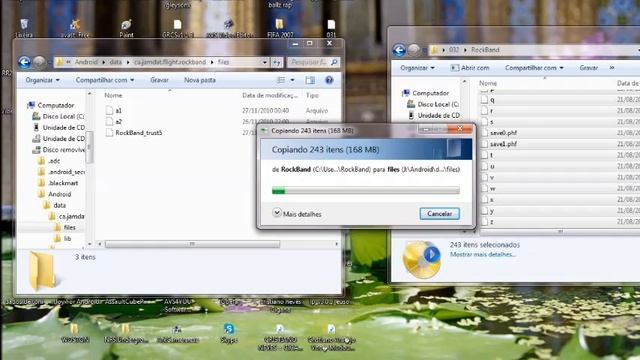The image size is (640, 360).
Task: Open Compartilhar com dropdown in RockBand window
Action: [534, 68]
